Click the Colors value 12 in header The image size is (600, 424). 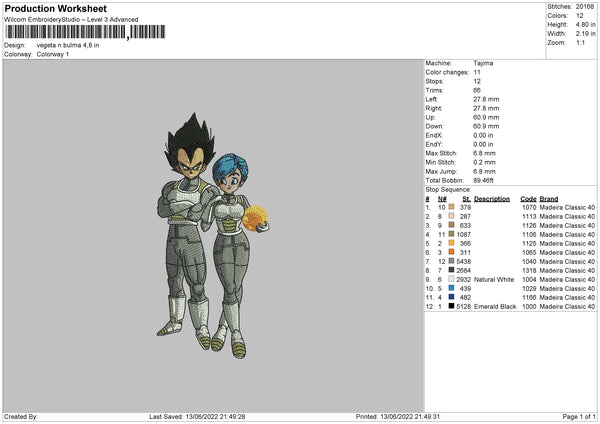(580, 16)
